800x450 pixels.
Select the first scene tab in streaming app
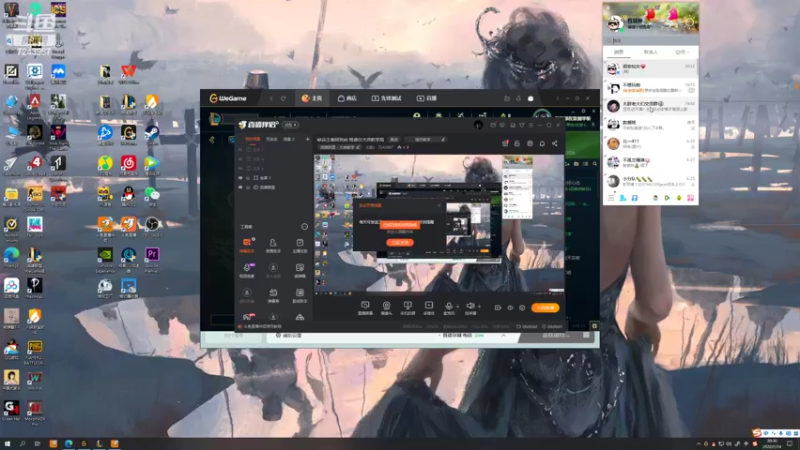[253, 139]
